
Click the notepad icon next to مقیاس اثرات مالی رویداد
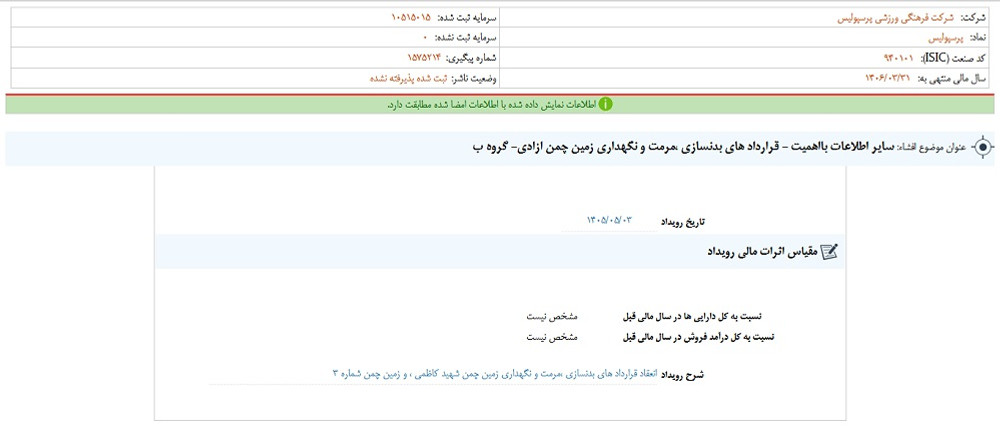click(x=829, y=251)
